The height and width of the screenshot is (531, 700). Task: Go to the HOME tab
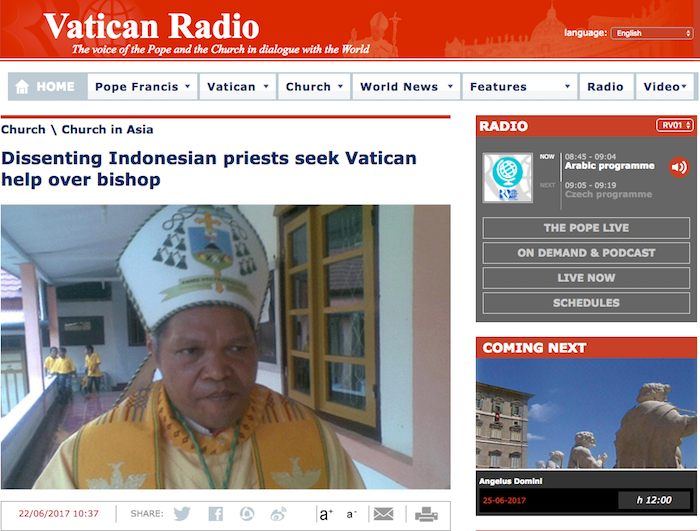pyautogui.click(x=47, y=87)
